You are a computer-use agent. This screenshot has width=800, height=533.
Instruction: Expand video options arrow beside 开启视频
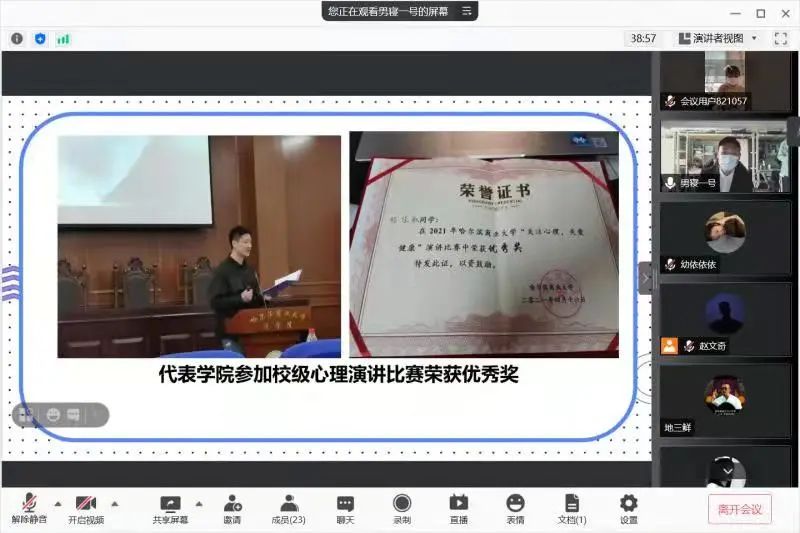click(x=114, y=503)
